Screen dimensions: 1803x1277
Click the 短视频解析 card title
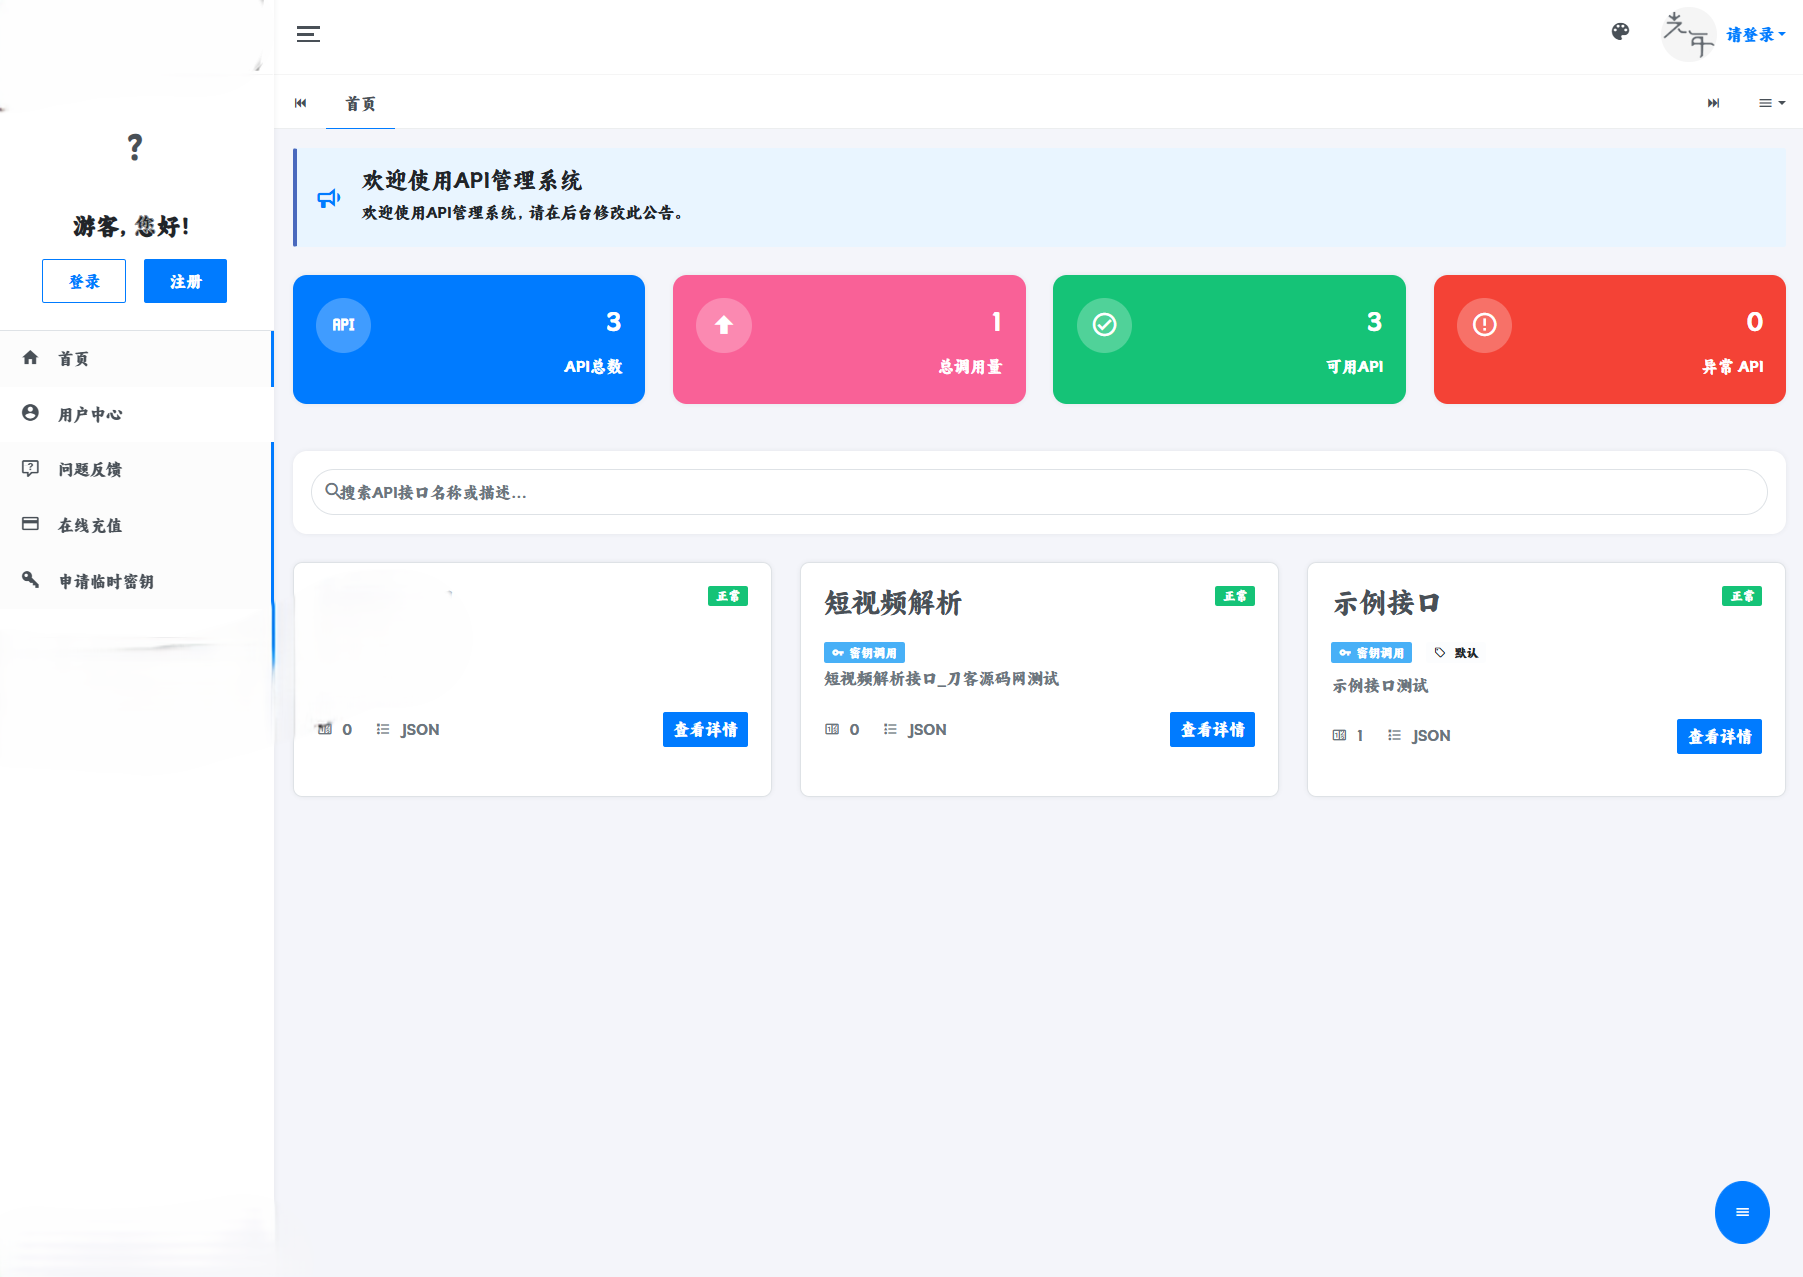(x=892, y=603)
